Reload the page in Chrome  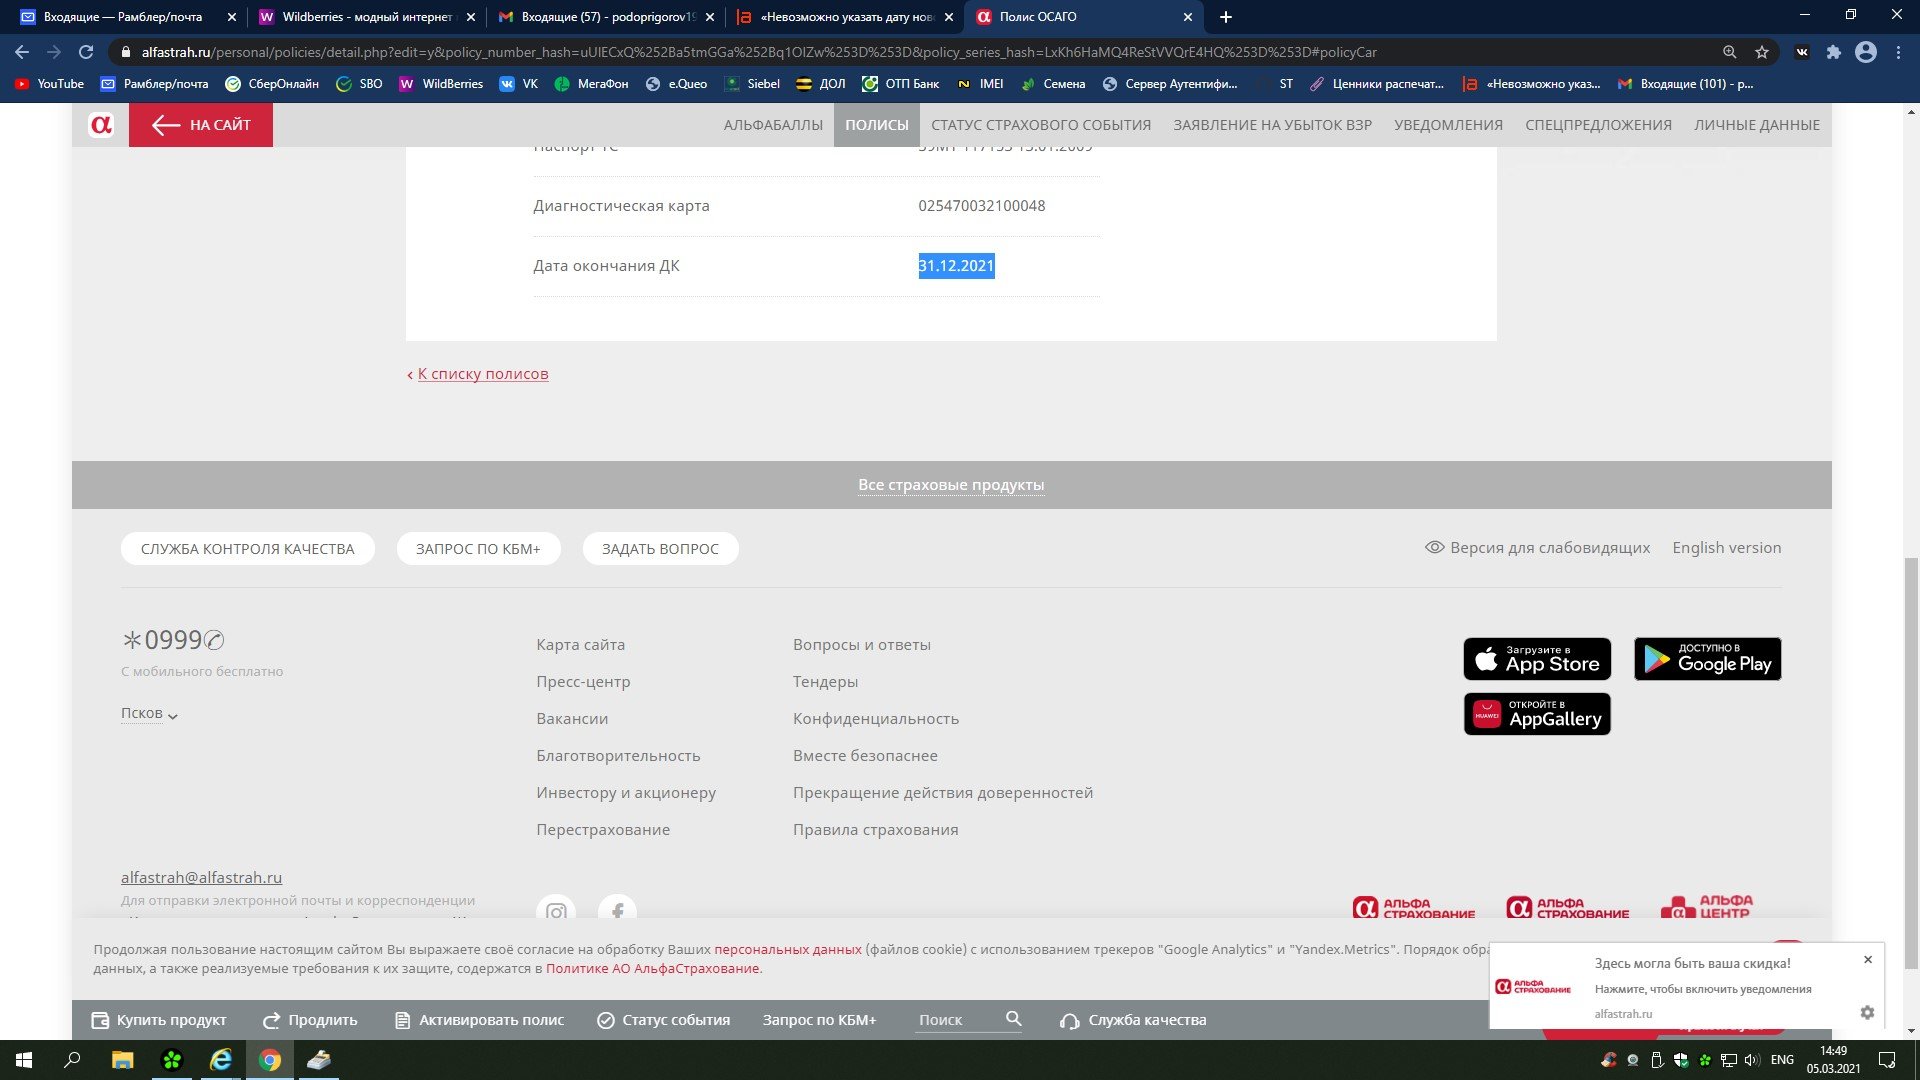(86, 52)
